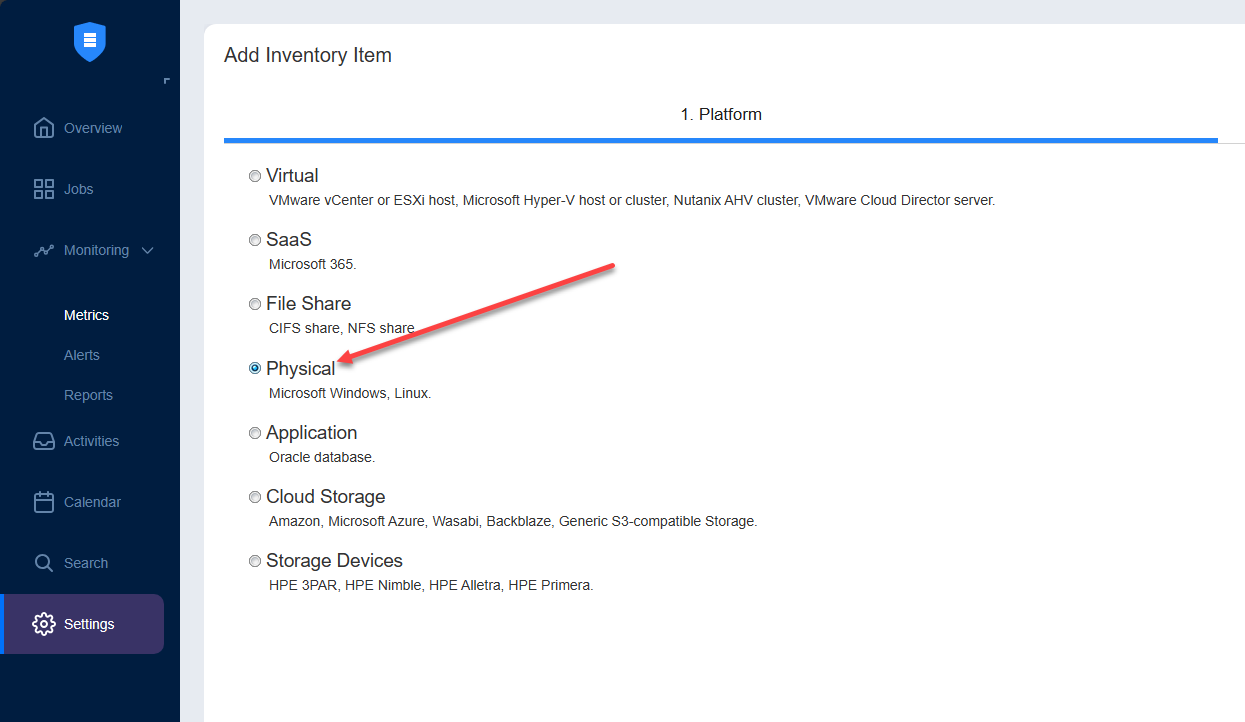Open Overview via the house icon

[x=43, y=128]
